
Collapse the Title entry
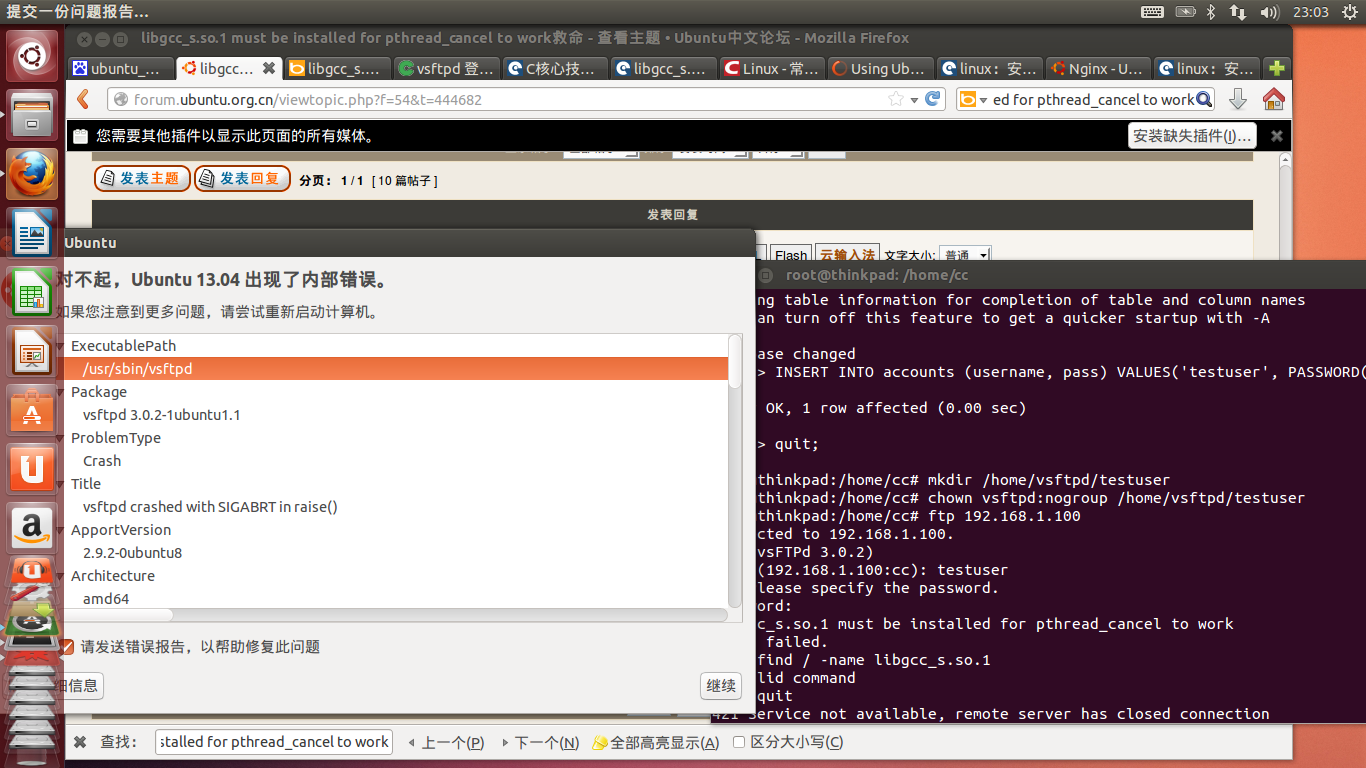[61, 484]
